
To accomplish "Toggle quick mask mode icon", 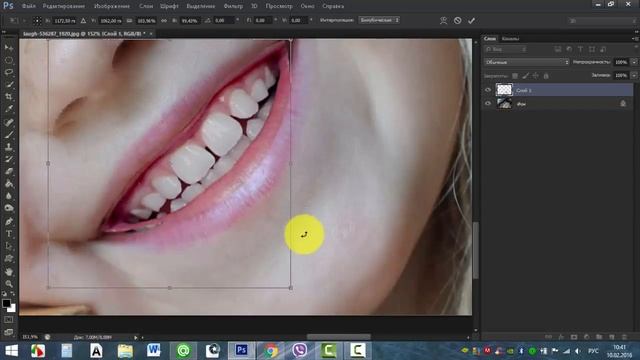I will click(x=9, y=320).
